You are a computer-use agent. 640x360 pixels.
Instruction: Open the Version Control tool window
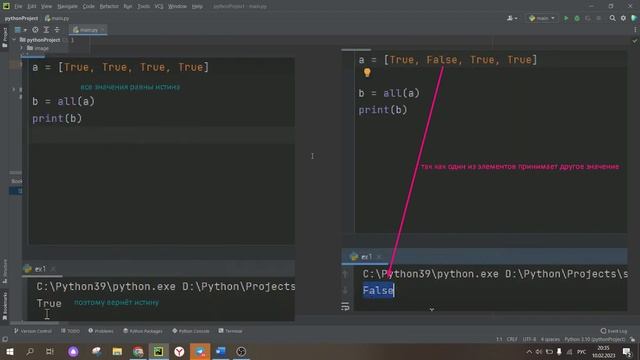point(33,331)
